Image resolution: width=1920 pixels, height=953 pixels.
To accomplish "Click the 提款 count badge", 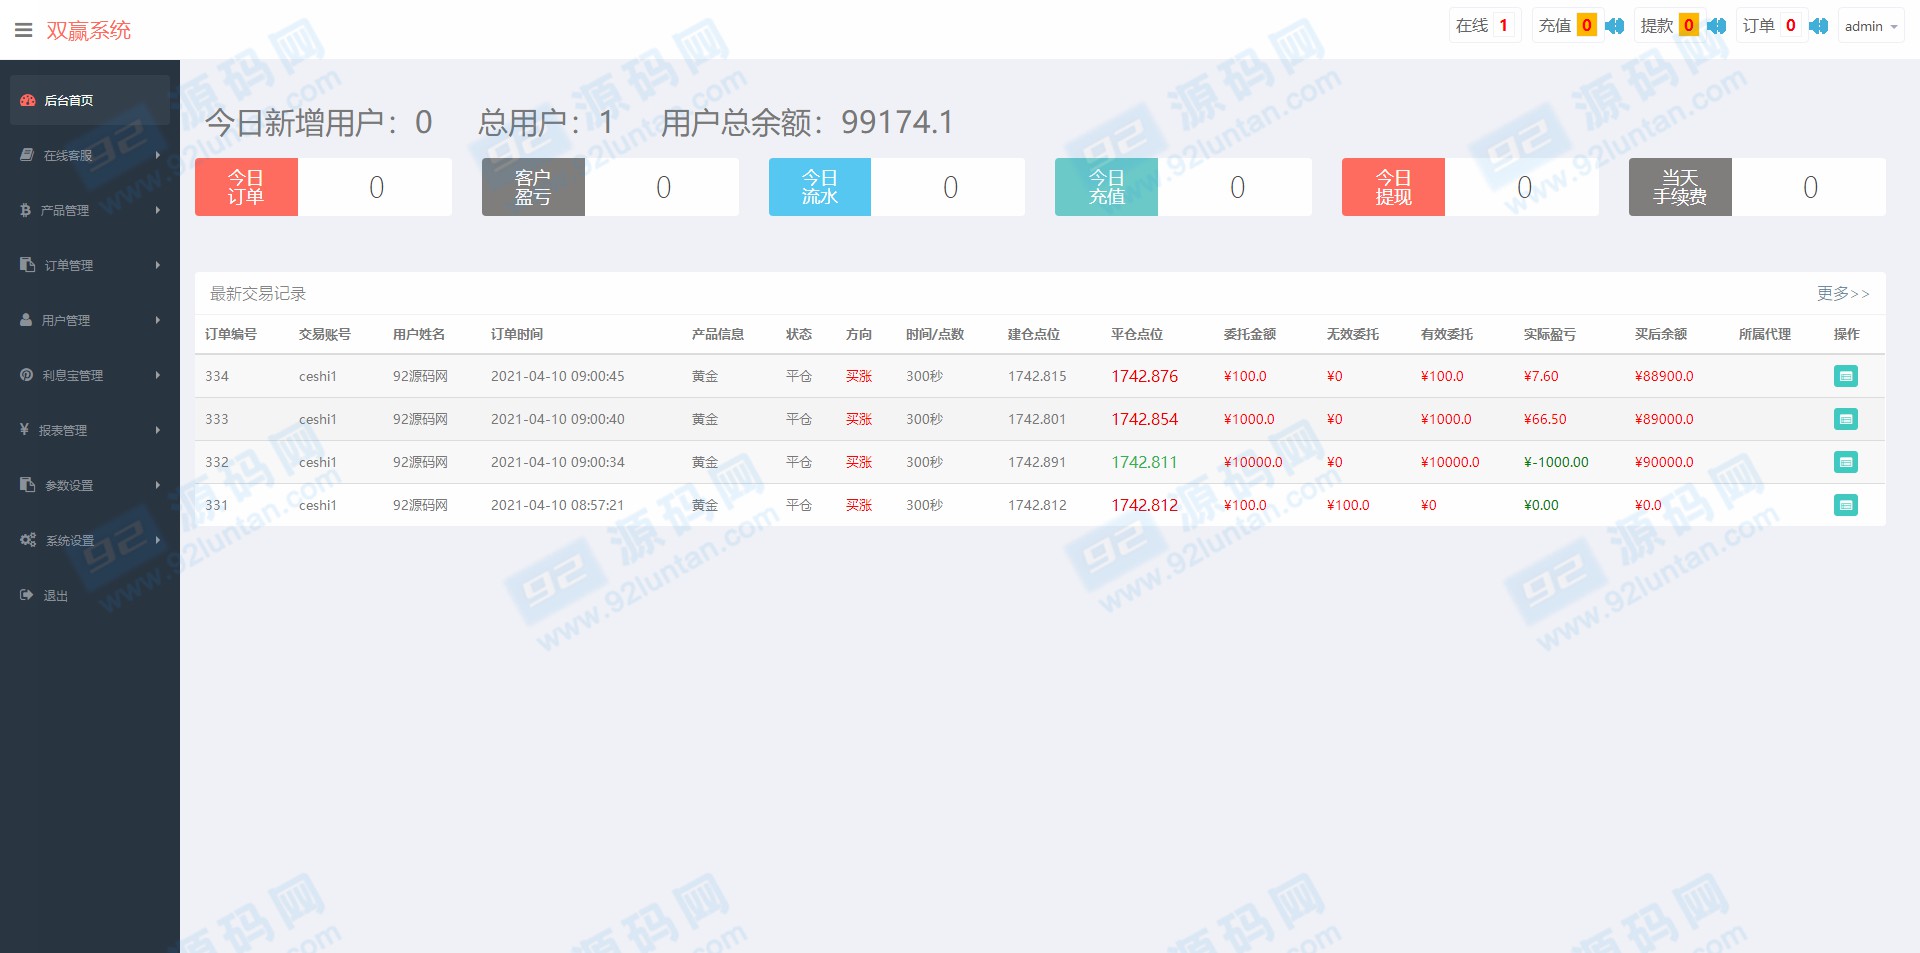I will click(1689, 26).
